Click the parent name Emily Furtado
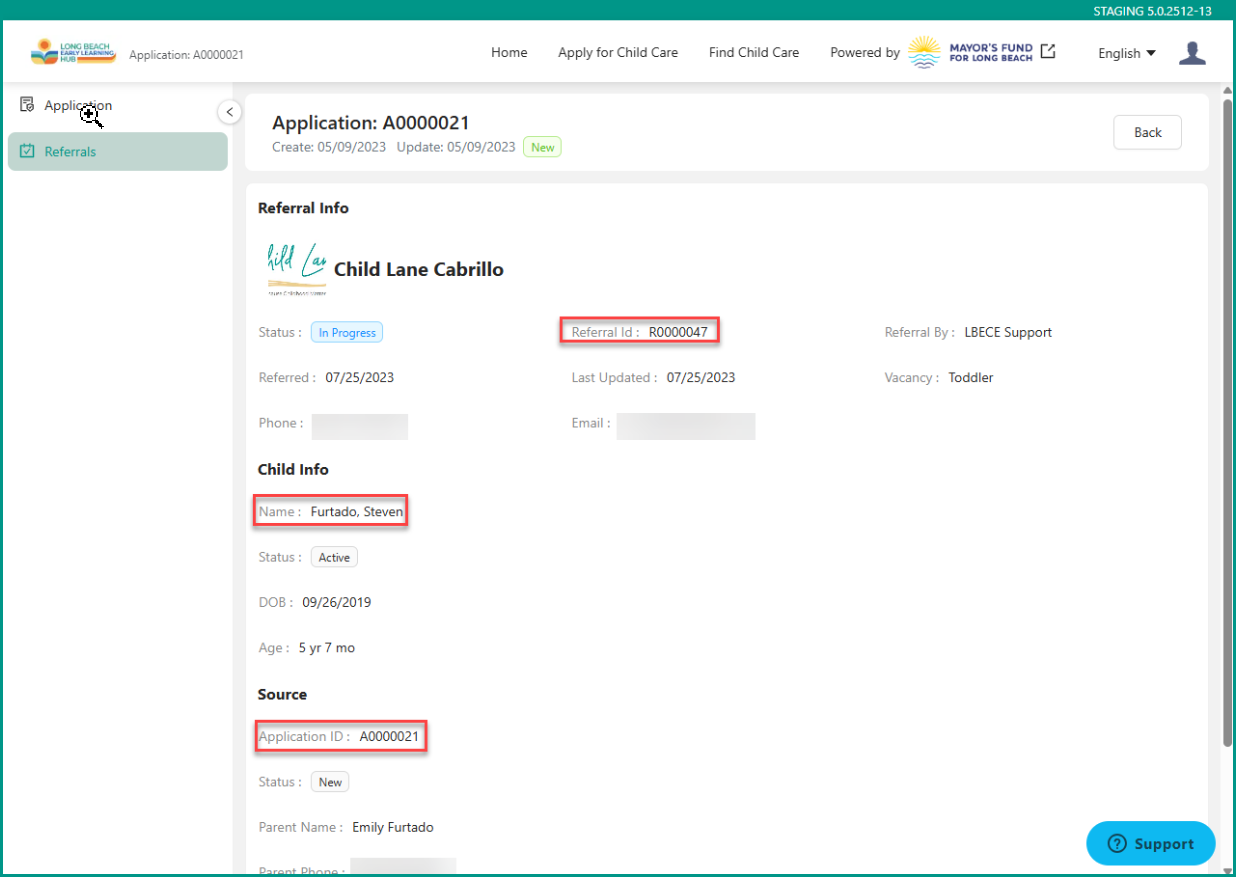The height and width of the screenshot is (877, 1236). pyautogui.click(x=393, y=827)
